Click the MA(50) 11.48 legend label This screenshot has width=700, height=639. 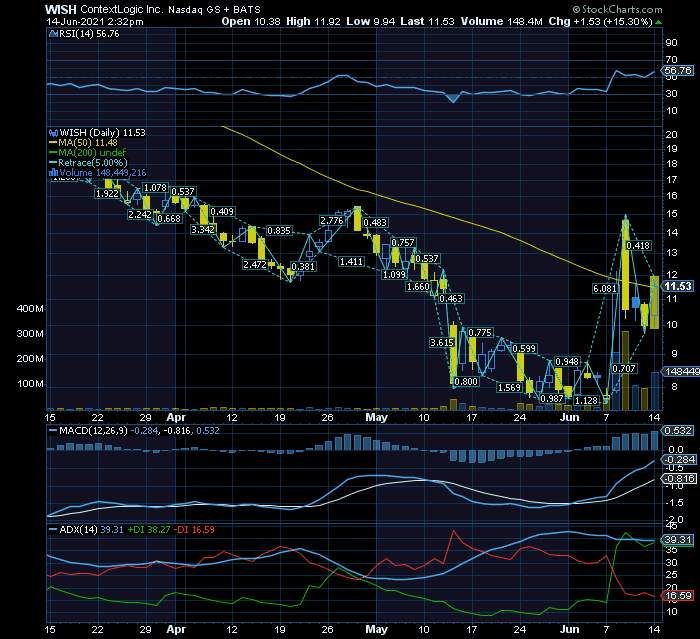point(88,143)
